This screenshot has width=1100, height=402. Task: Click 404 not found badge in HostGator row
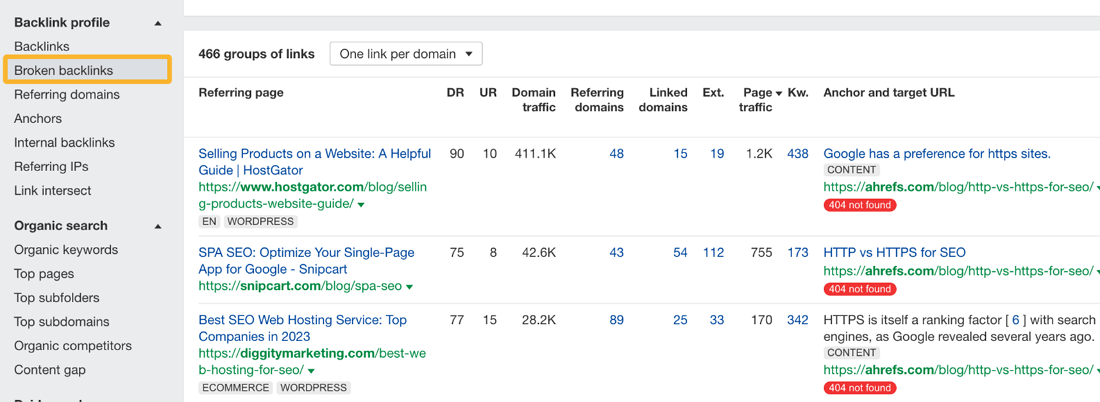point(860,206)
